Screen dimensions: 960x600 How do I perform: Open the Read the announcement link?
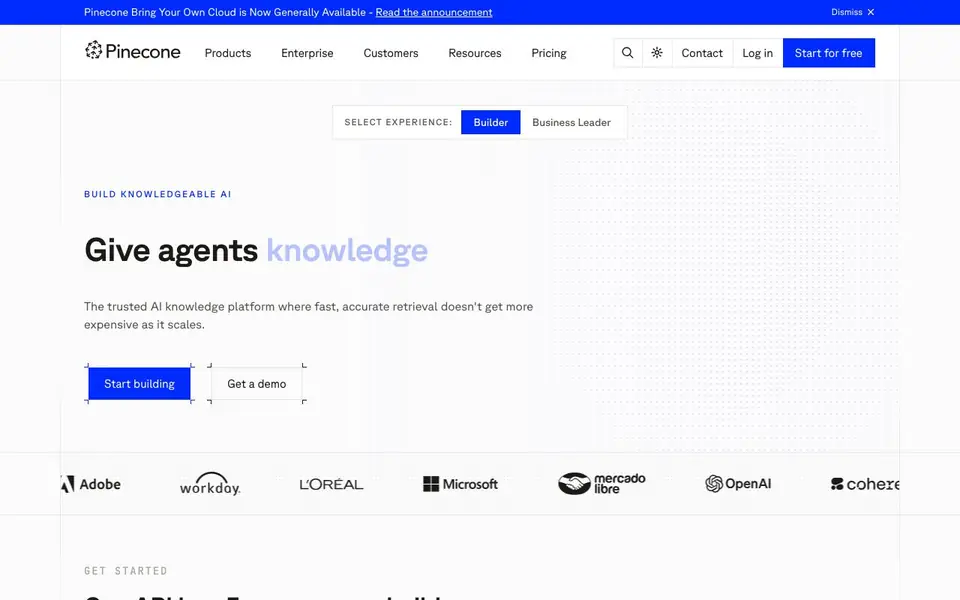coord(433,12)
